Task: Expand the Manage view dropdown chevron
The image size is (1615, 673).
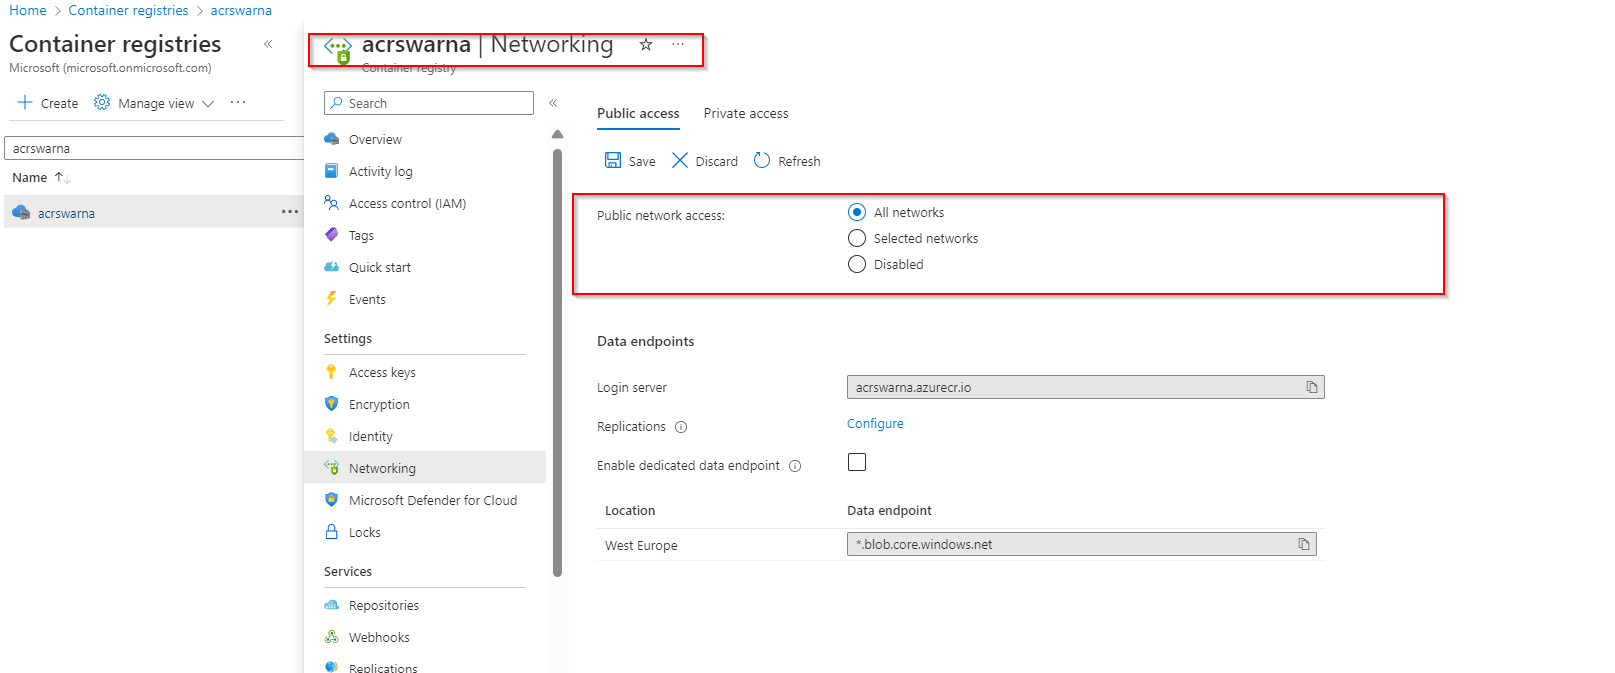Action: pos(208,103)
